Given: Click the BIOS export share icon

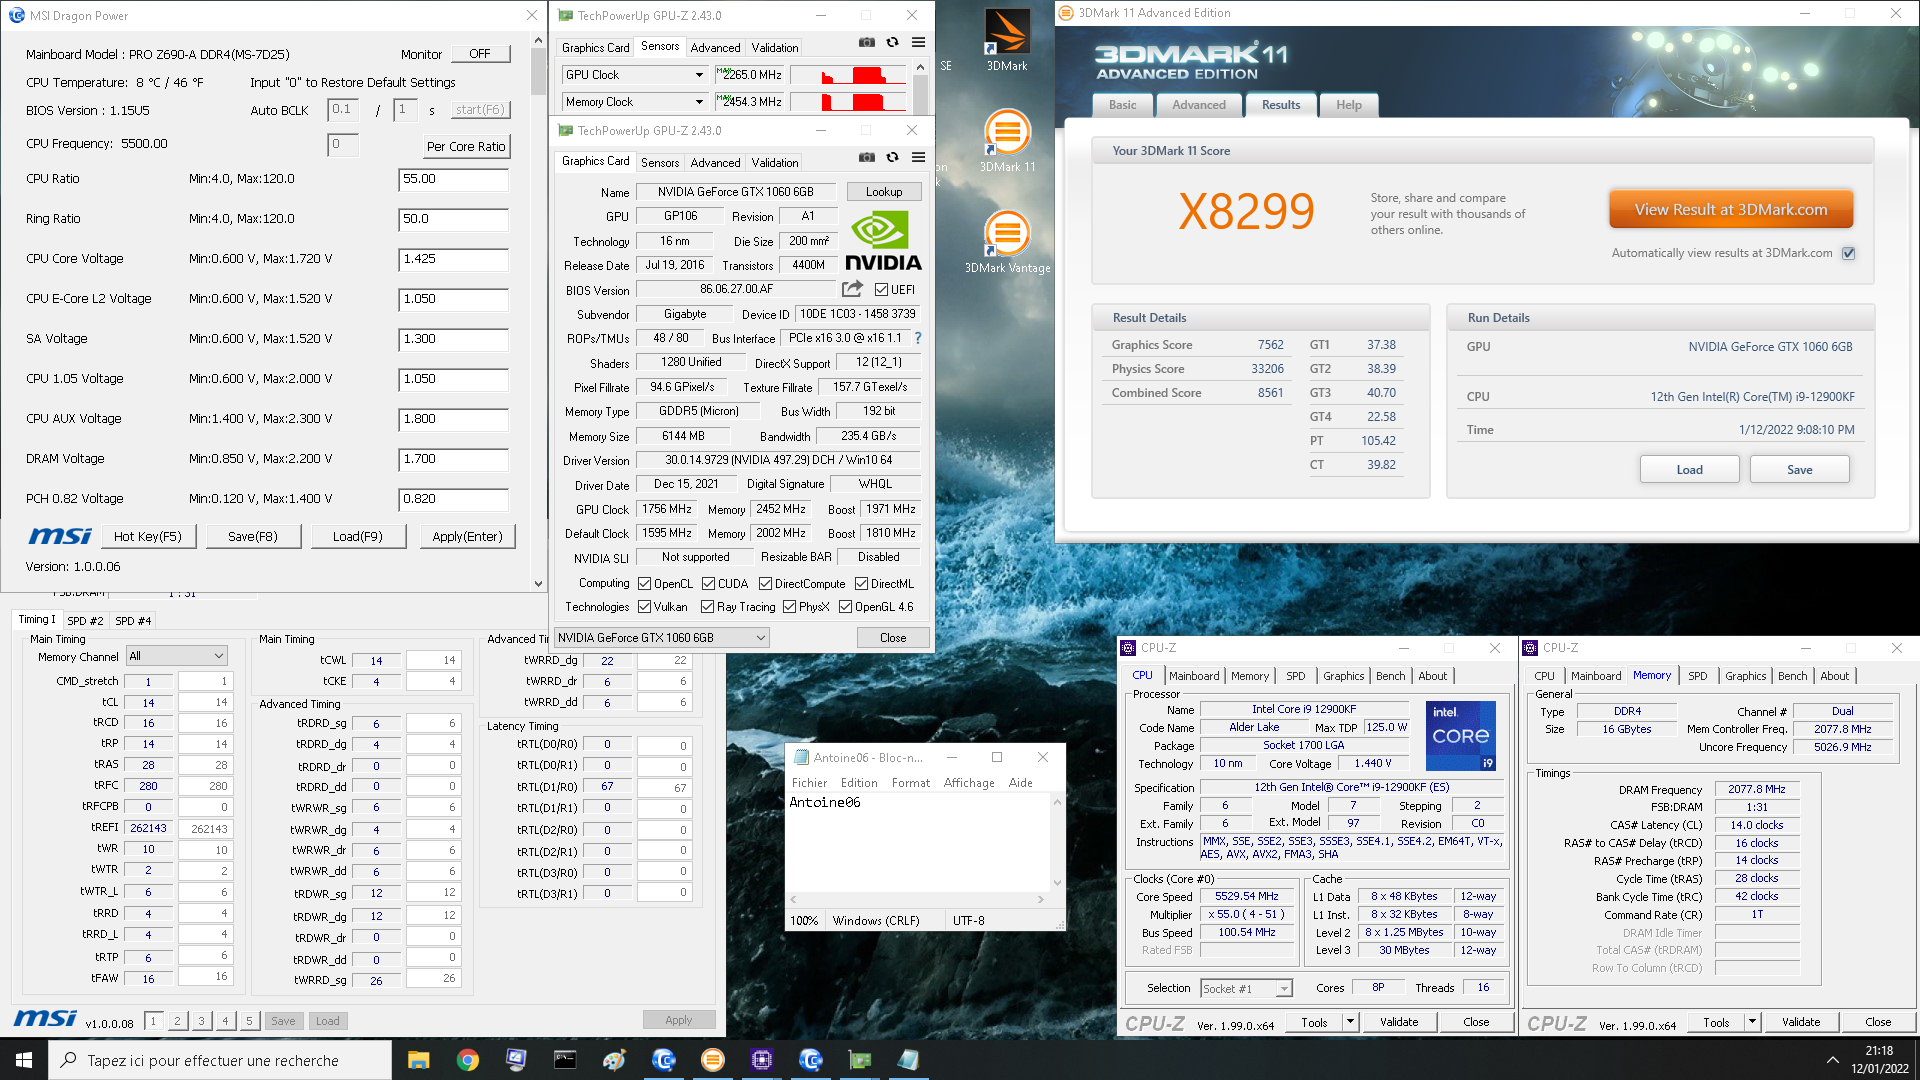Looking at the screenshot, I should [x=852, y=289].
